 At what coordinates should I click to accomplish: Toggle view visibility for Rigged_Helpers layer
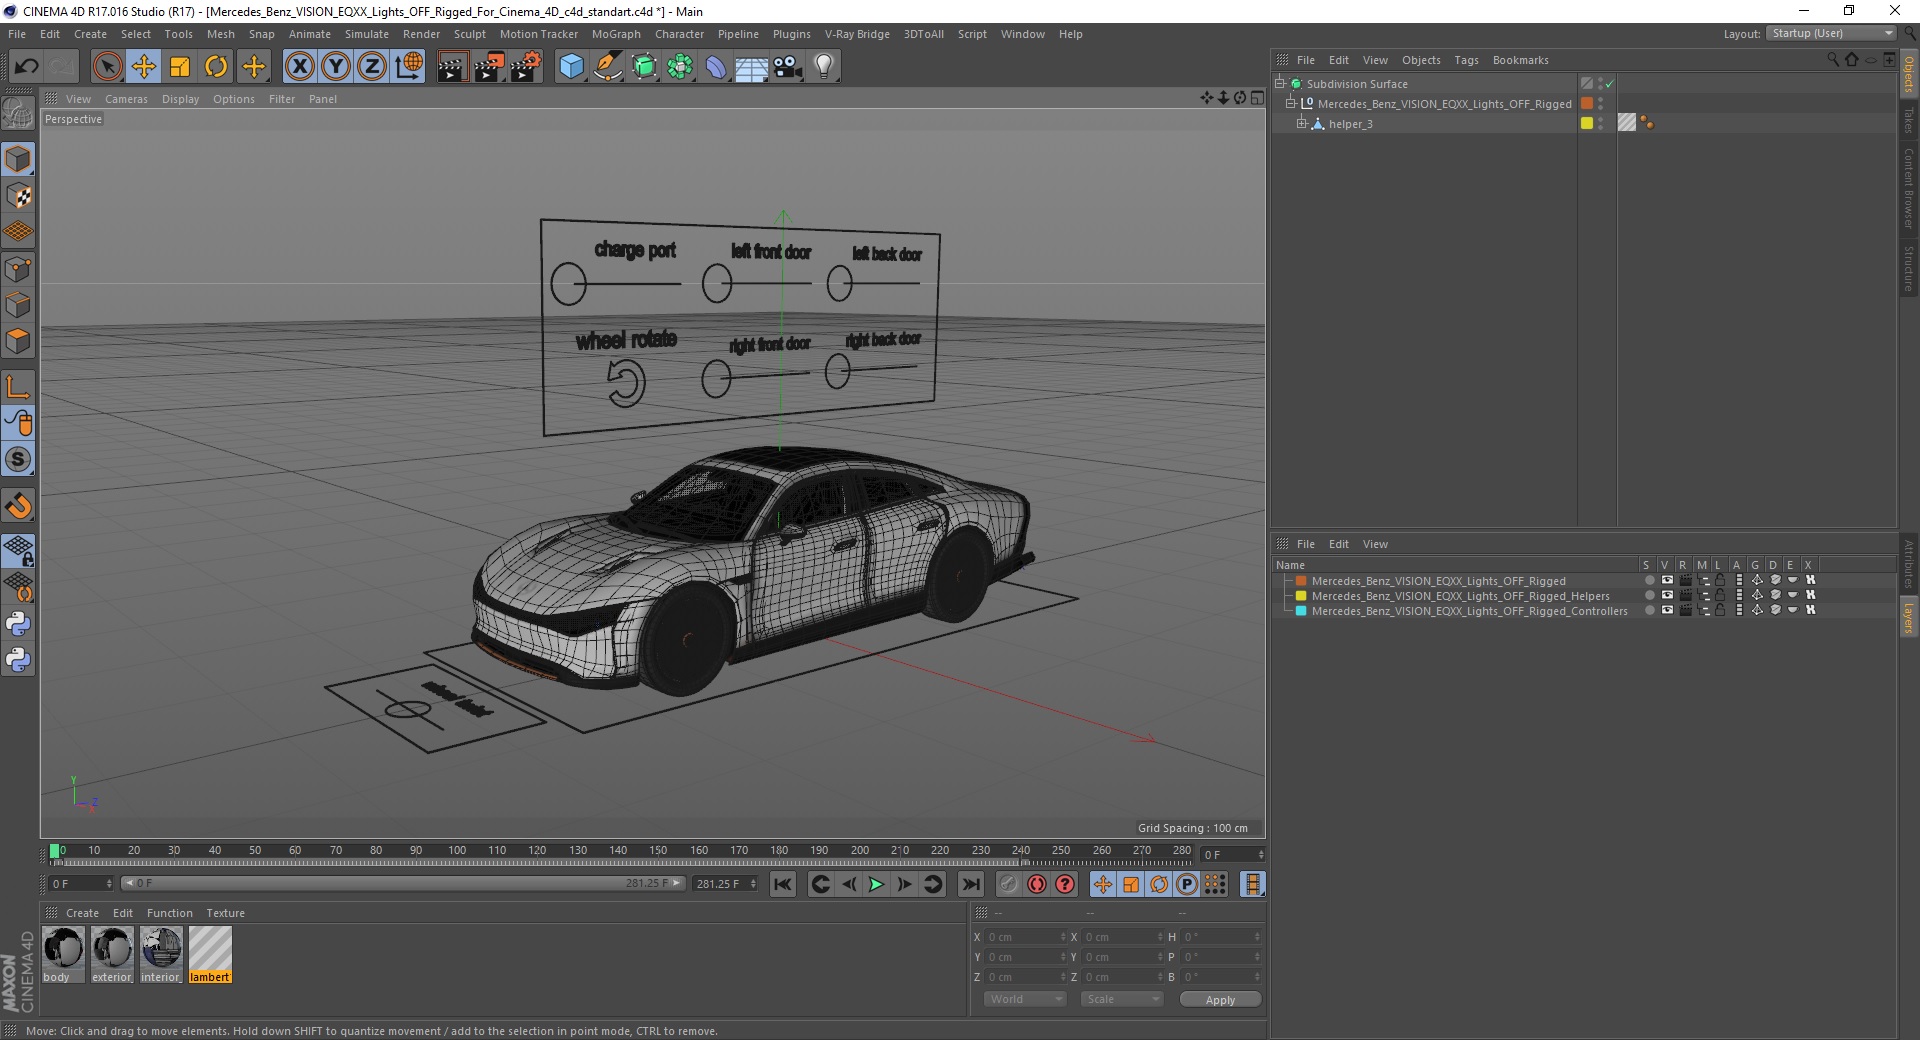(1667, 596)
